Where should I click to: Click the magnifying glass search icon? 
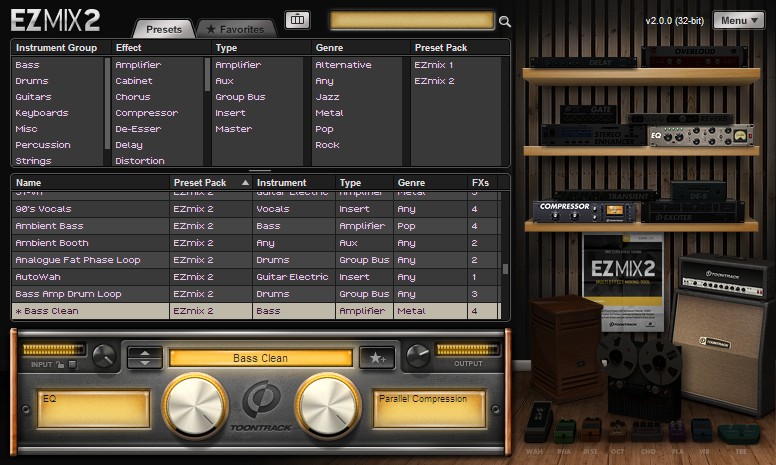point(504,21)
